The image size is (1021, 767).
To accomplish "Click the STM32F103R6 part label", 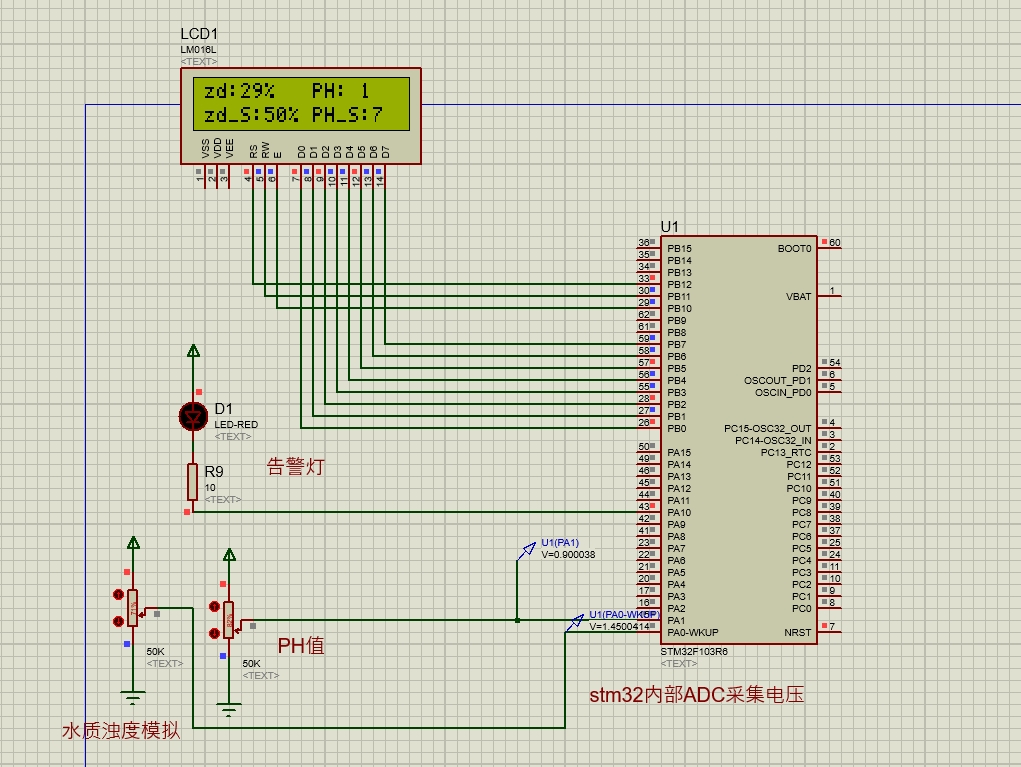I will (x=694, y=651).
